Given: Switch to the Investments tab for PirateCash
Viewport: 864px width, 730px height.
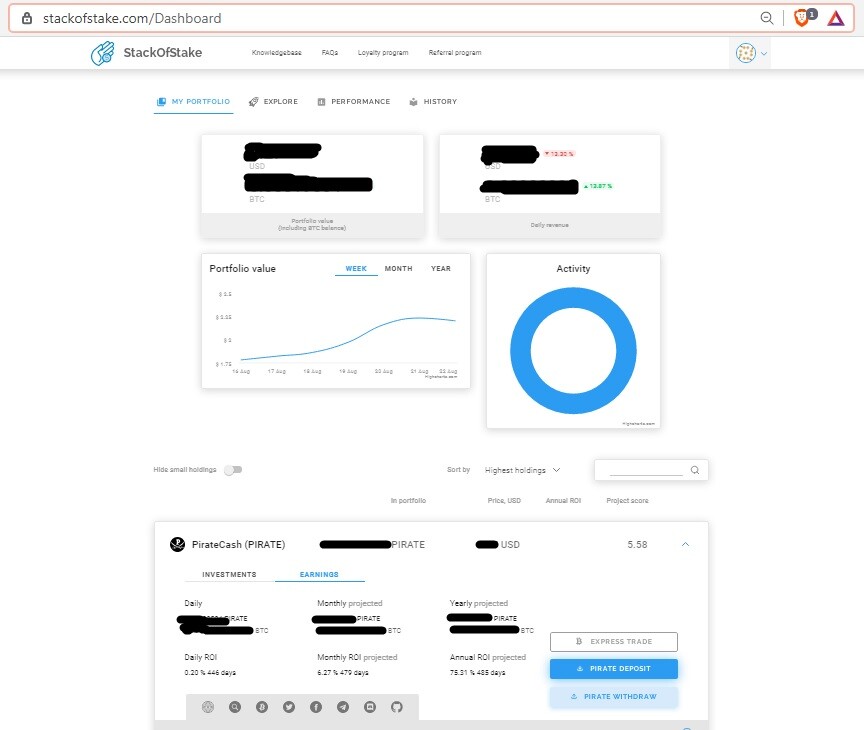Looking at the screenshot, I should 229,575.
